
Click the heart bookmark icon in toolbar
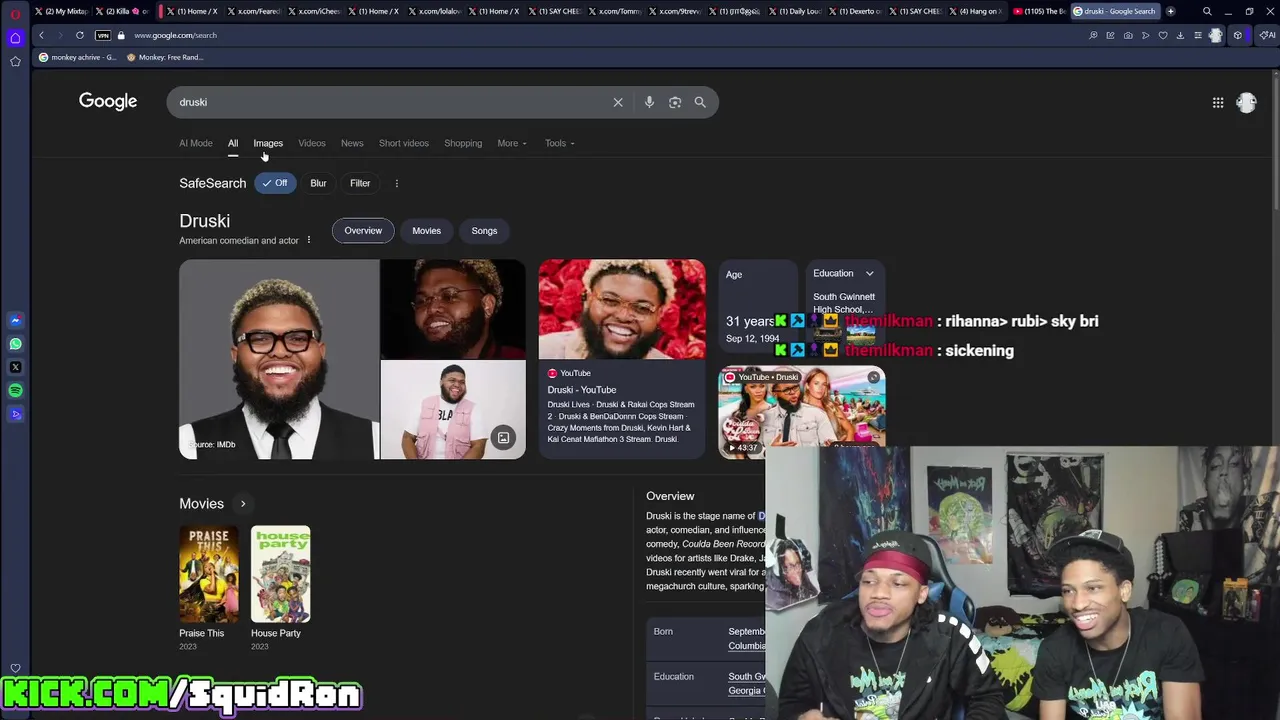click(1163, 35)
